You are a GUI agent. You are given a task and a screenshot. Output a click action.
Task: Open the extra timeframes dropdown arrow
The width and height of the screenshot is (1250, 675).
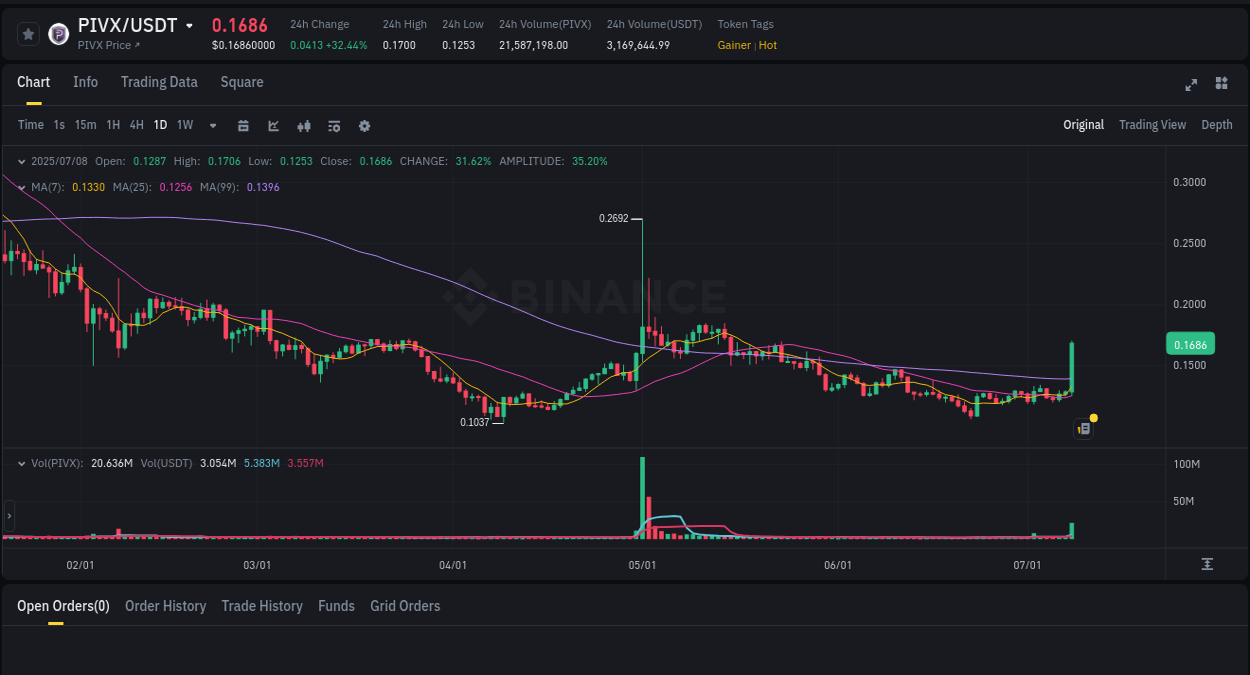click(211, 125)
